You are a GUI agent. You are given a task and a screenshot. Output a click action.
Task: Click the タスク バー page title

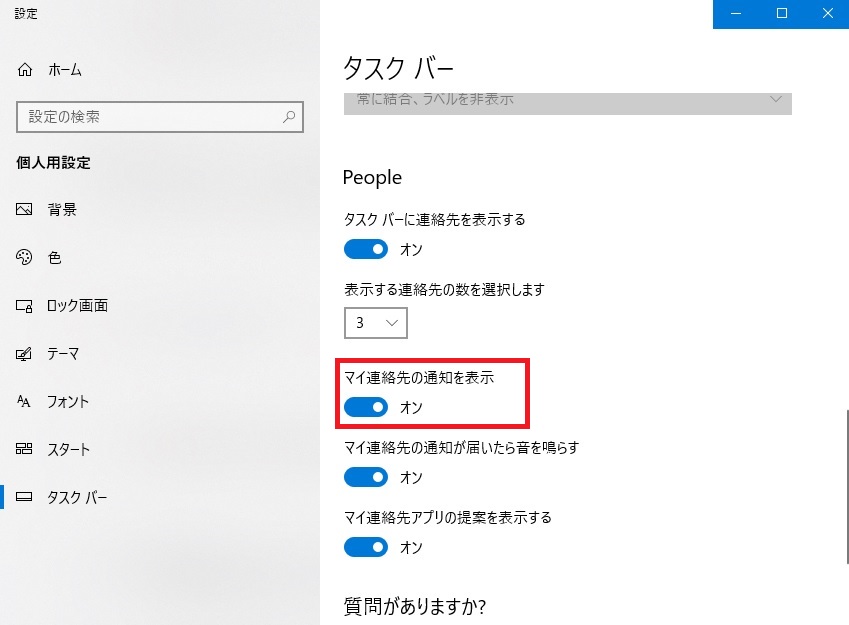[399, 68]
